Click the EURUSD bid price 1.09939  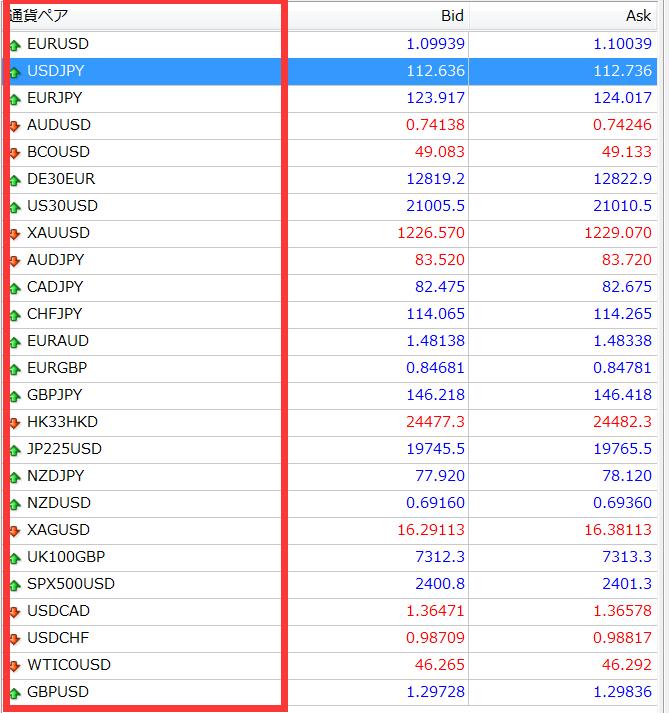(435, 44)
